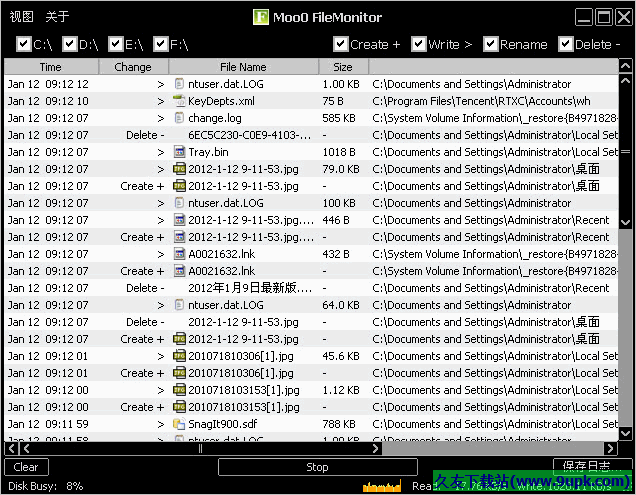Sort by the Size column header

(344, 67)
